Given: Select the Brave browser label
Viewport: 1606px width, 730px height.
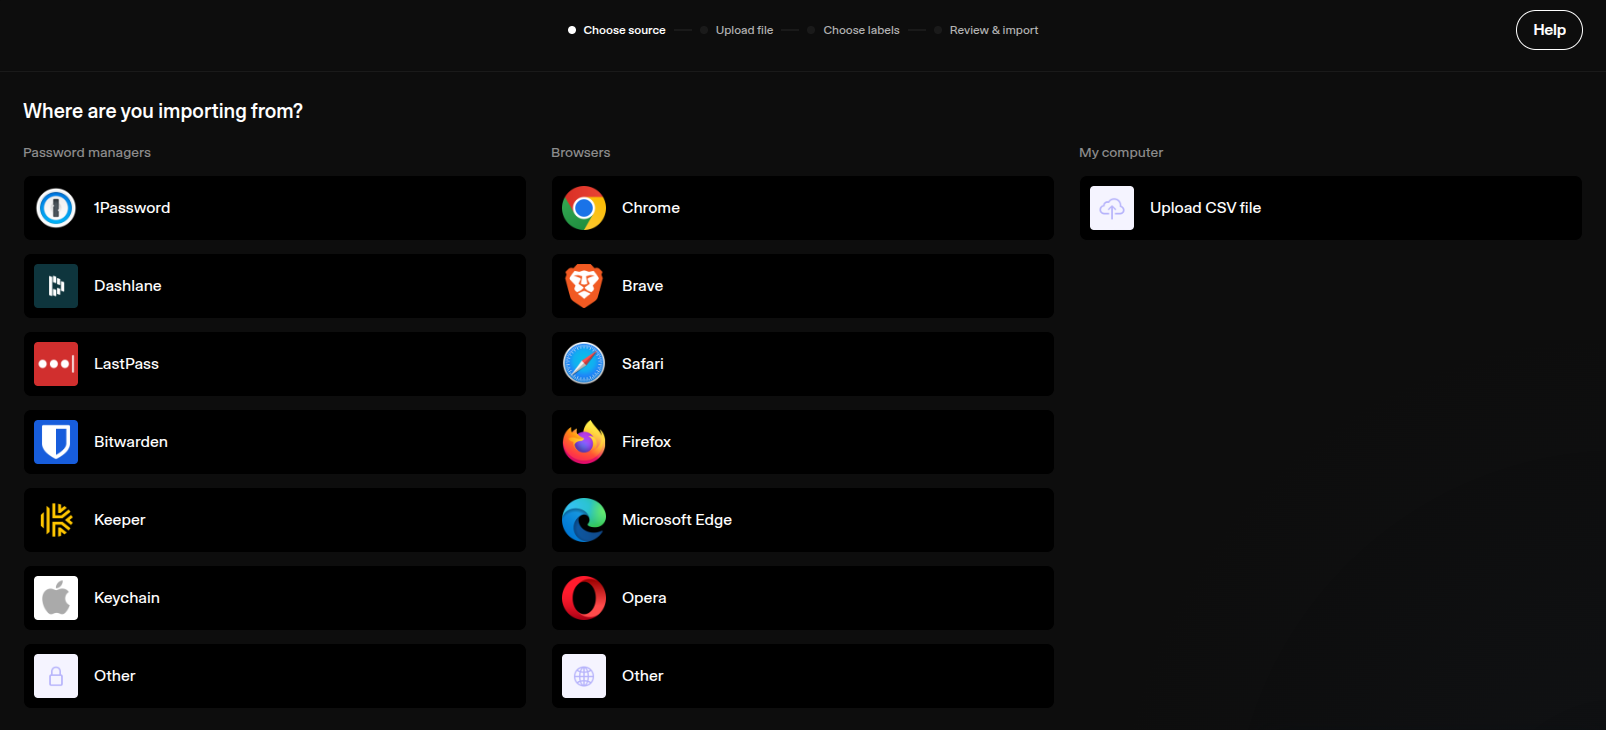Looking at the screenshot, I should (x=642, y=286).
